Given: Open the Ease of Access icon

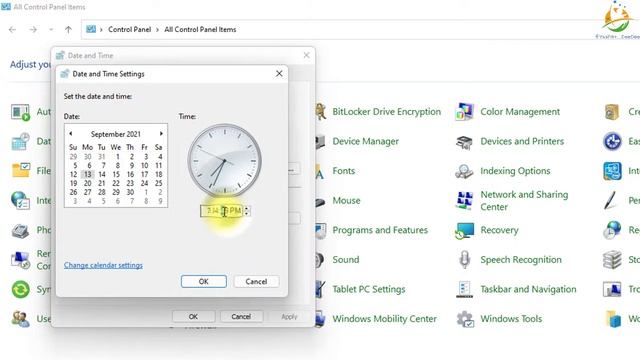Looking at the screenshot, I should click(x=612, y=141).
